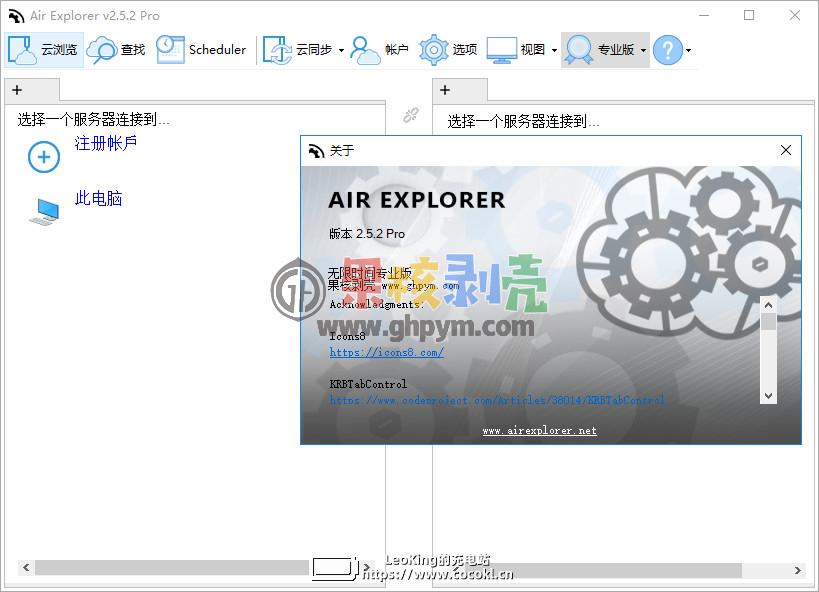Add a new tab in left pane
The width and height of the screenshot is (819, 592).
coord(17,90)
